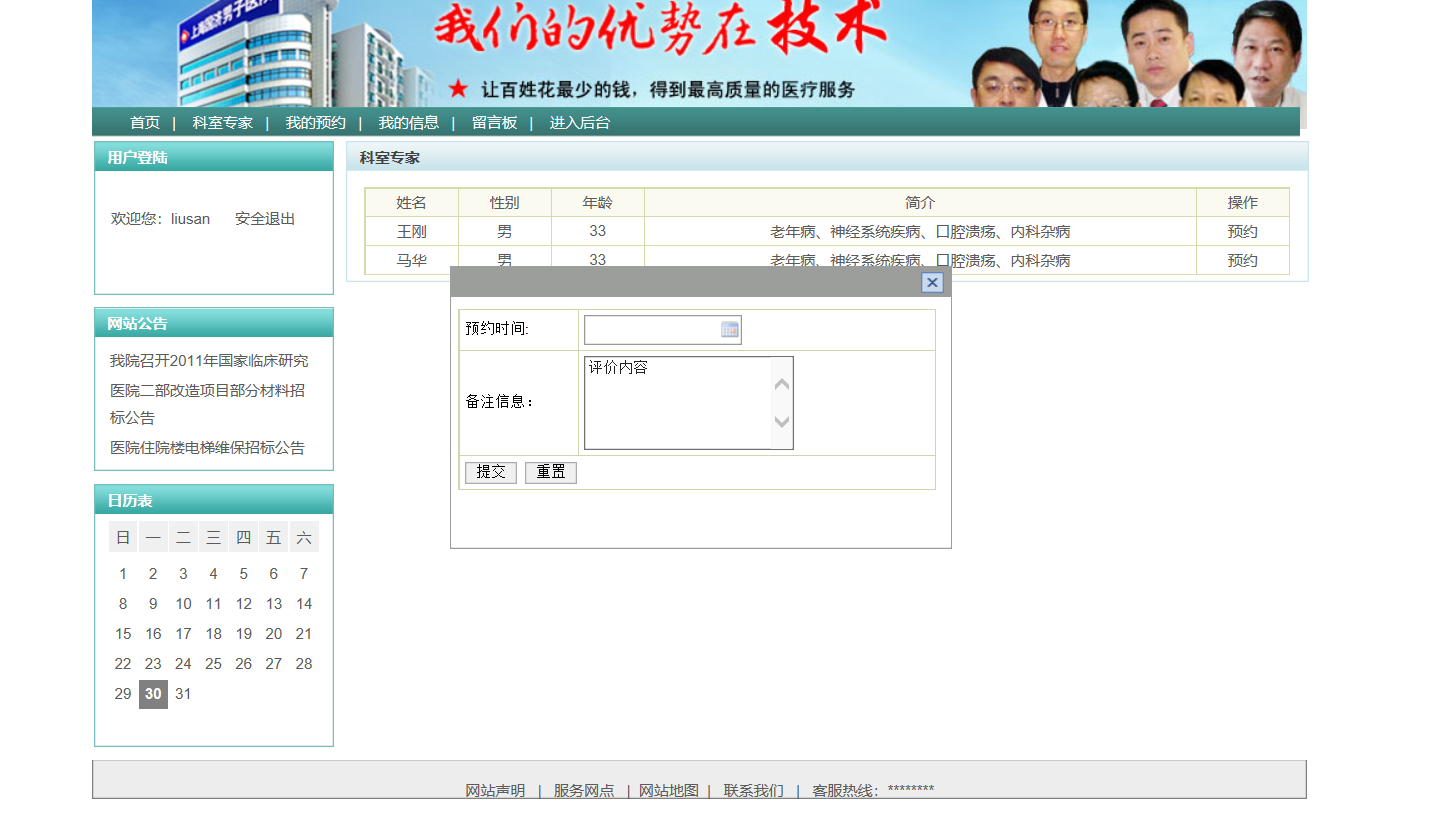Viewport: 1430px width, 829px height.
Task: Click the textarea scroll down arrow
Action: point(782,422)
